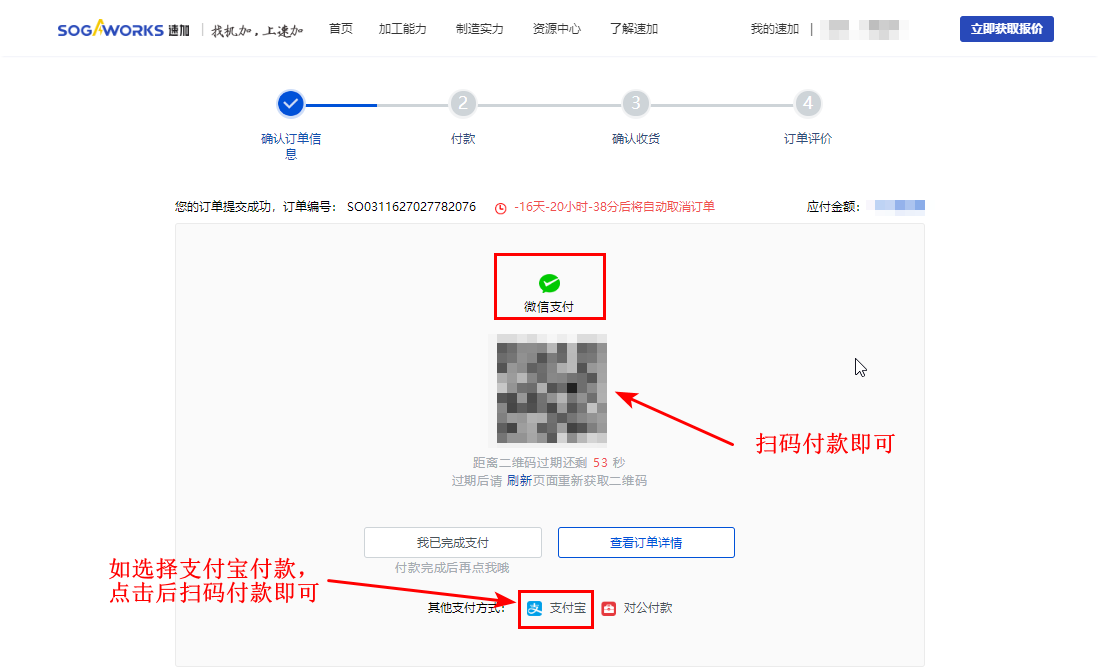Click the 立即获取报价 button

[1006, 29]
